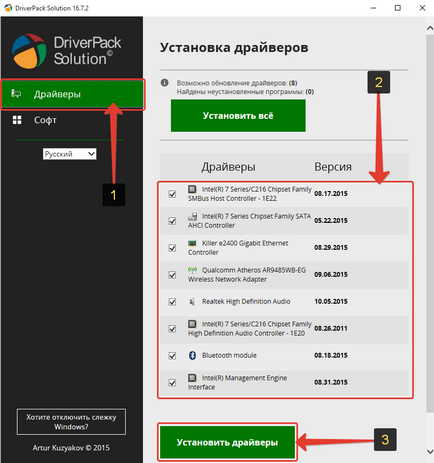Click the Bluetooth module driver name

coord(229,356)
